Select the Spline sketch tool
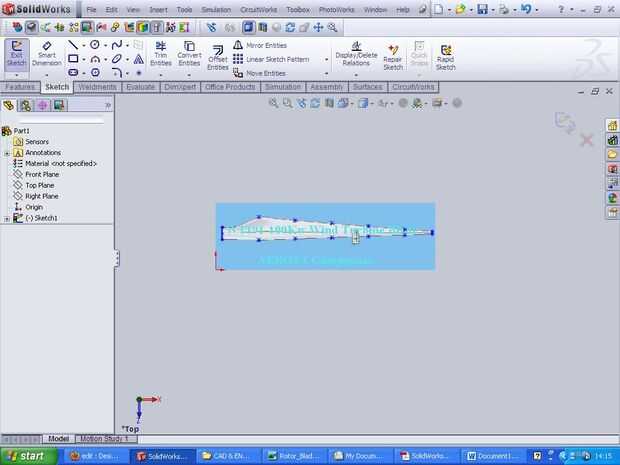This screenshot has width=620, height=465. (117, 45)
